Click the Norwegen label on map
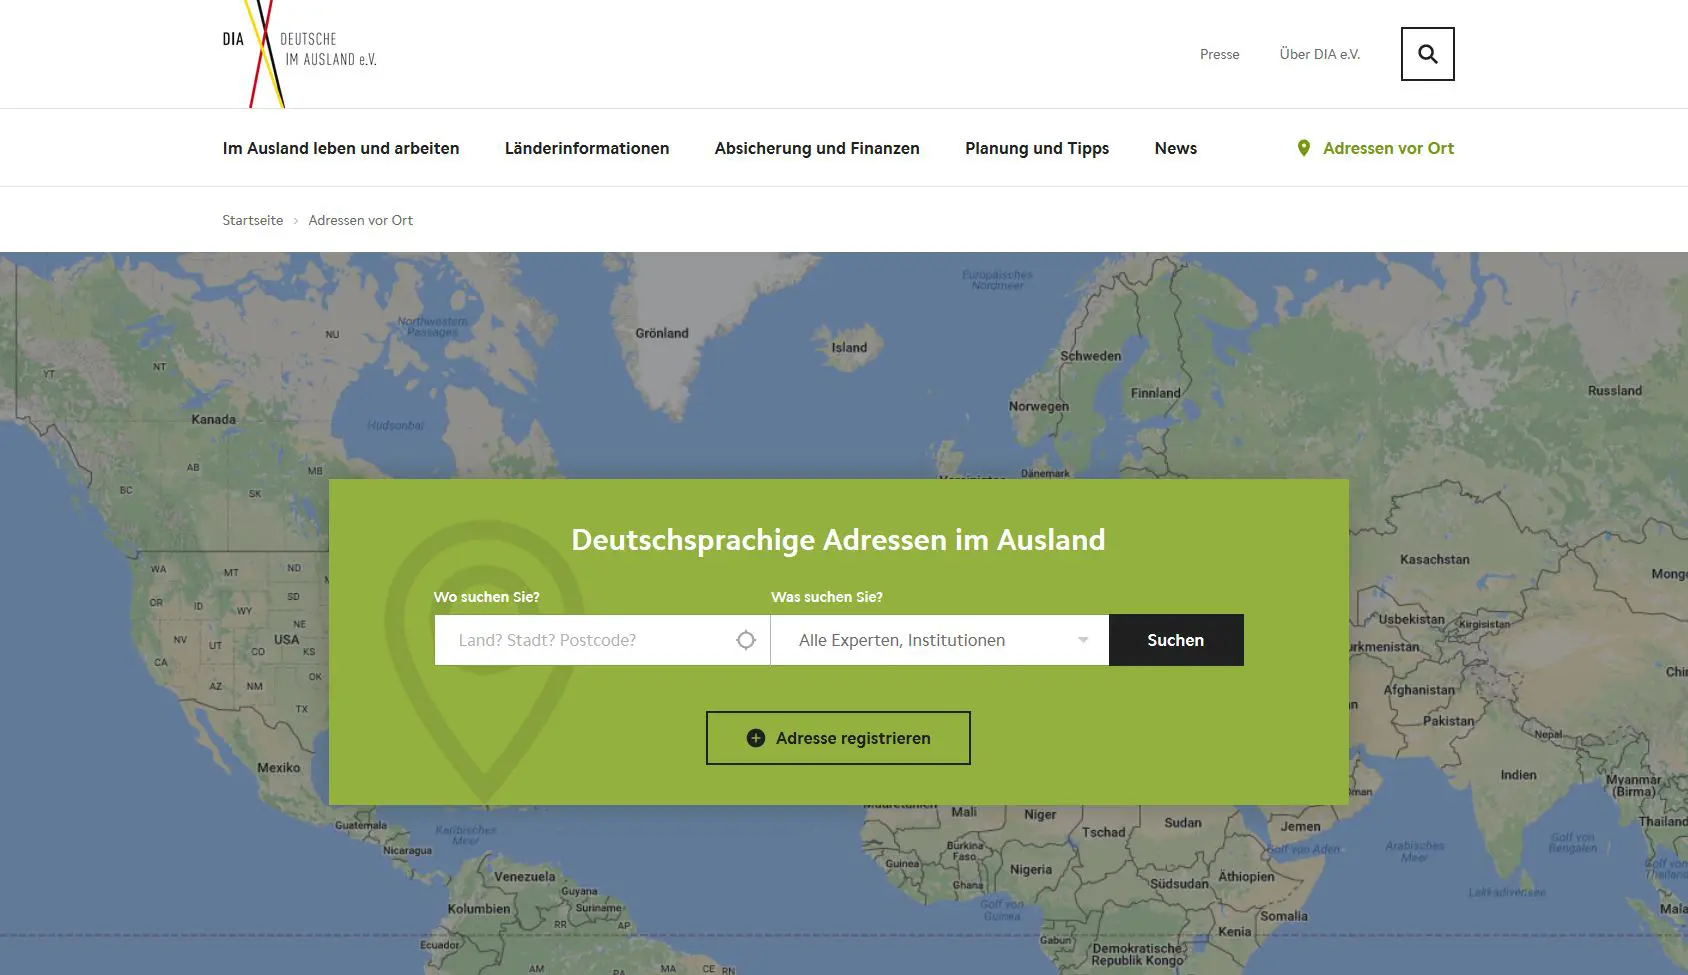The height and width of the screenshot is (975, 1688). point(1038,406)
